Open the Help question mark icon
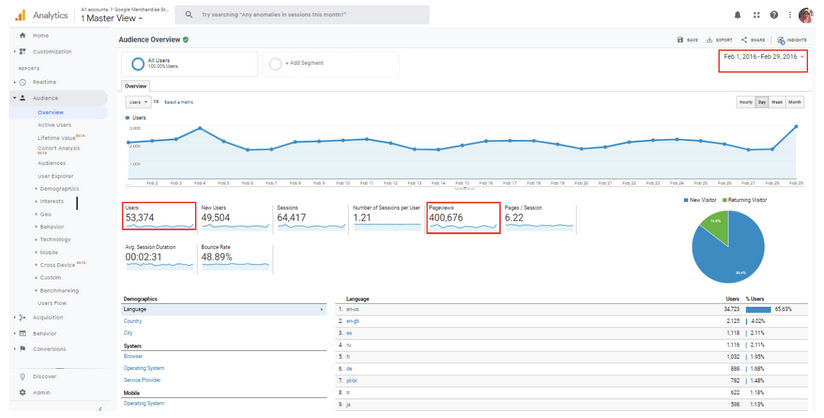Image resolution: width=824 pixels, height=418 pixels. click(773, 15)
